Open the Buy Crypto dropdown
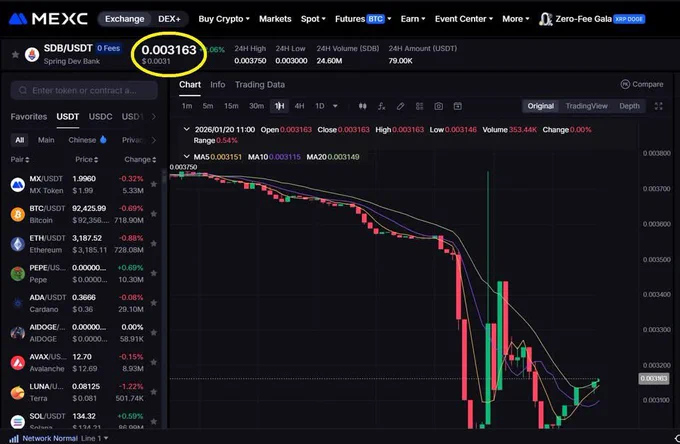 [x=224, y=19]
